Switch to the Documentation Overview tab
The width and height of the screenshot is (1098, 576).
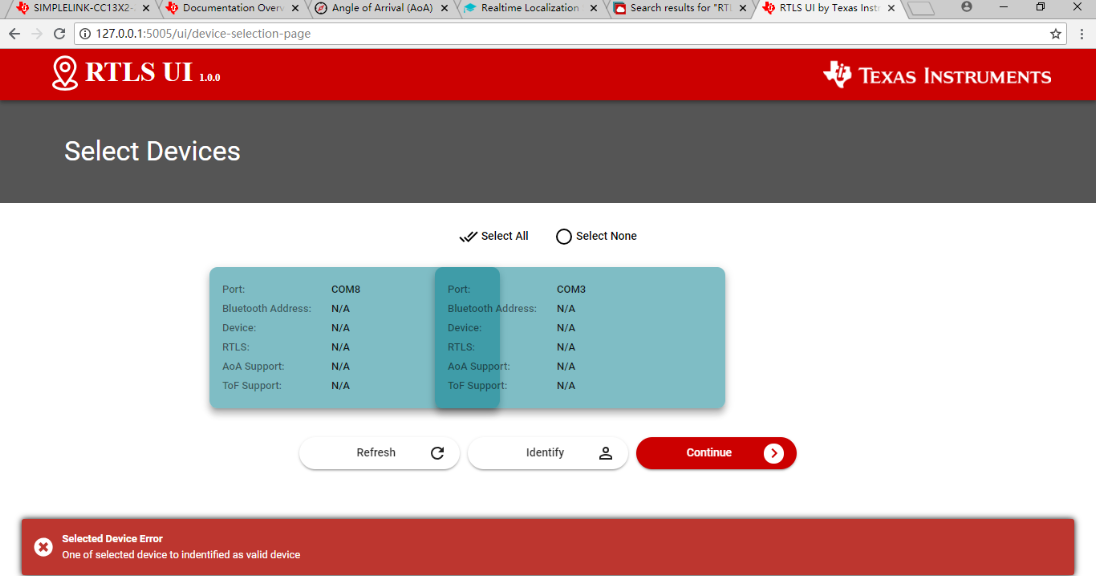pyautogui.click(x=232, y=8)
